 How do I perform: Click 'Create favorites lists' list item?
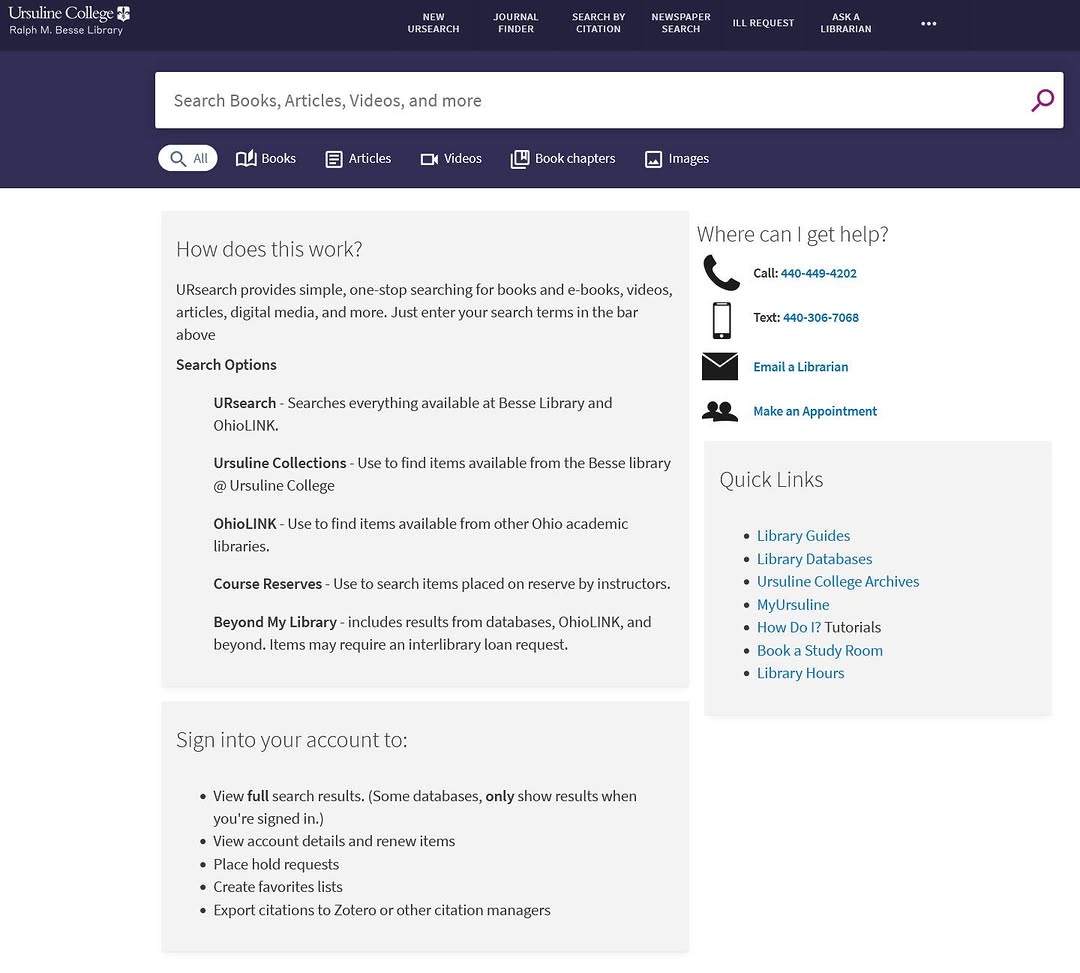[x=278, y=887]
